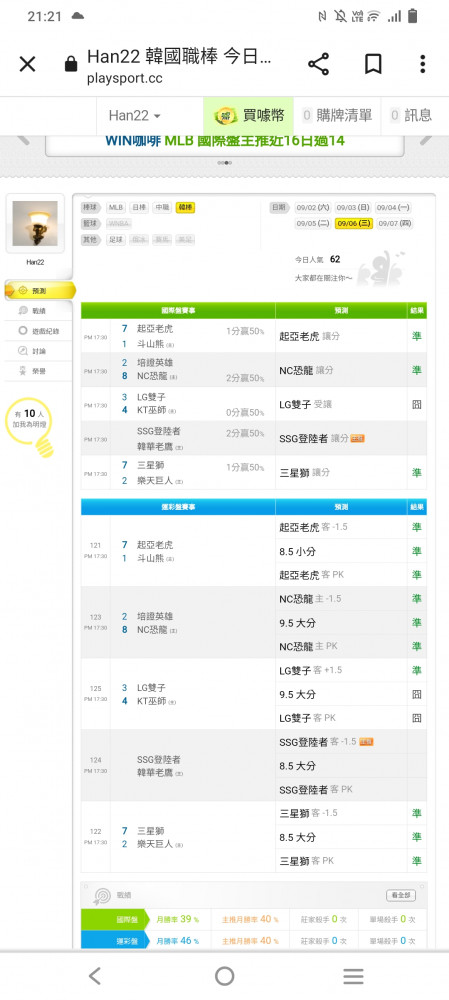Viewport: 449px width, 1000px height.
Task: Close the browser tab with X icon
Action: [27, 64]
